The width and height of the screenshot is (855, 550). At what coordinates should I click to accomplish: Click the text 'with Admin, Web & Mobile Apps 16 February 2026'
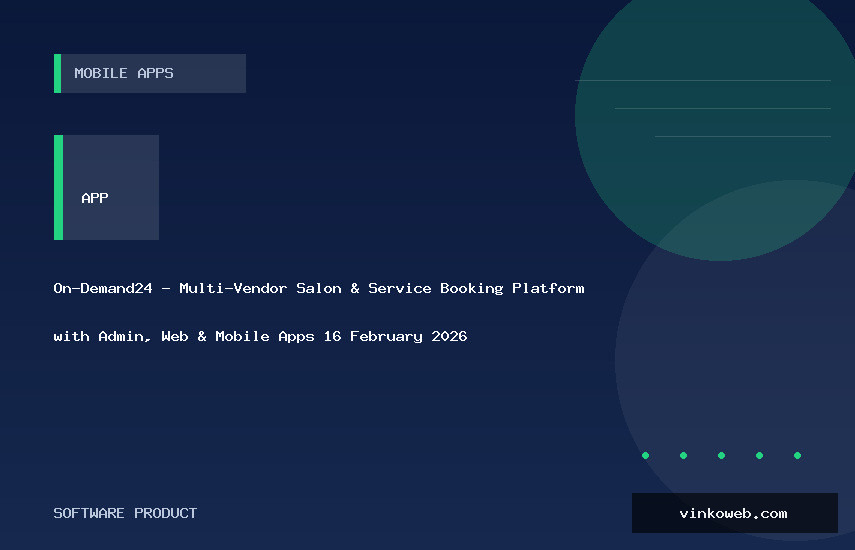tap(260, 336)
